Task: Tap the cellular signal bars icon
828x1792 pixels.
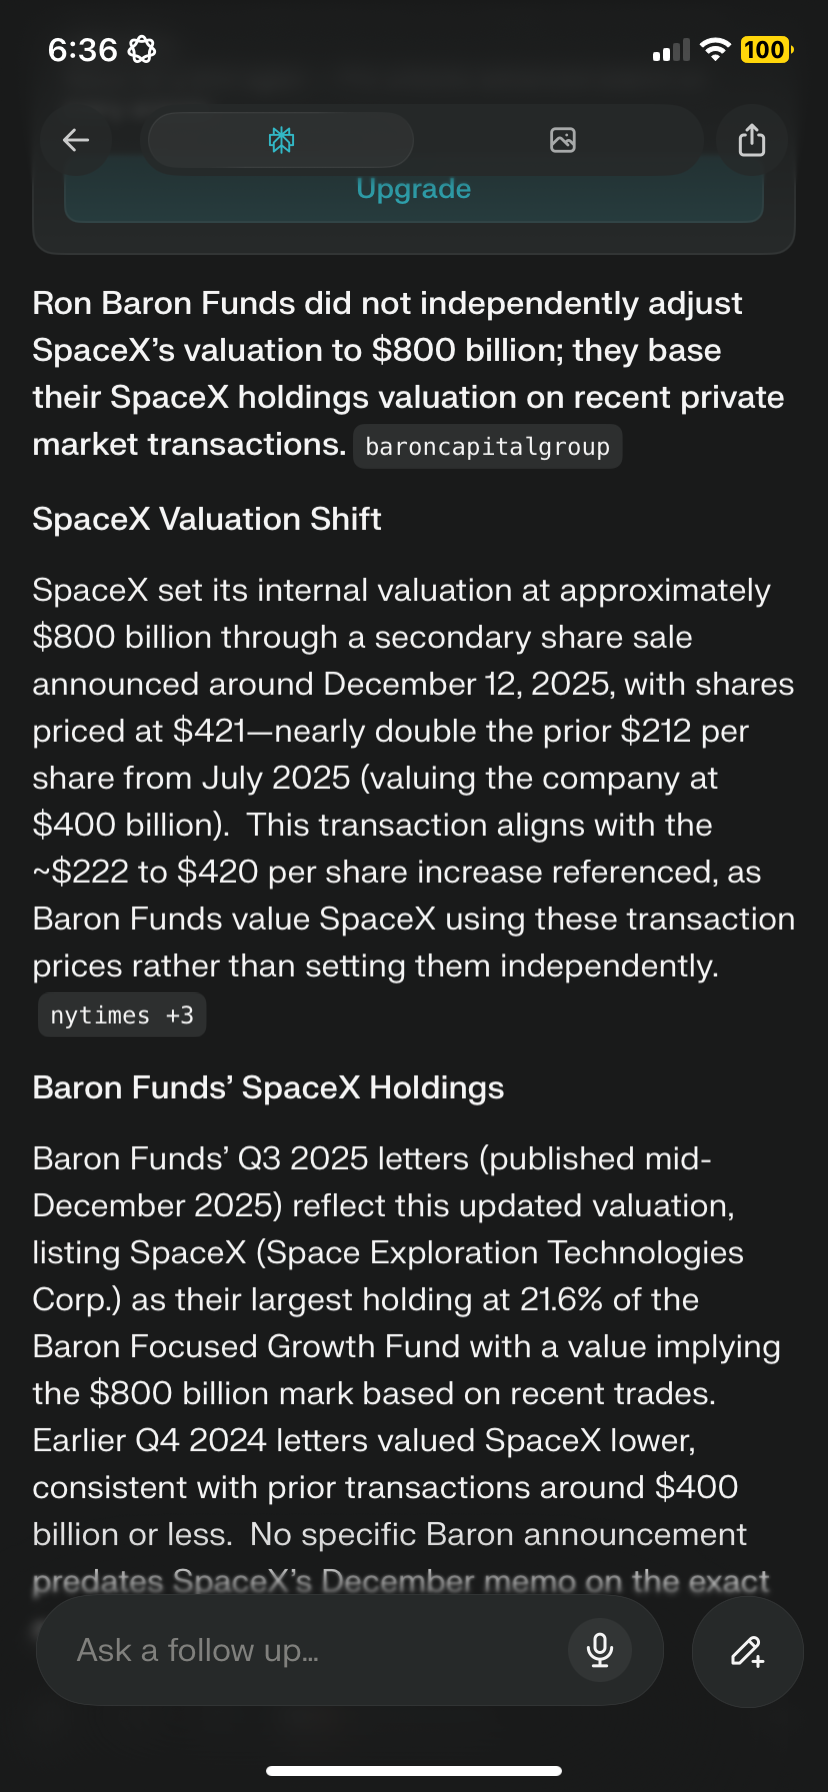Action: click(671, 50)
